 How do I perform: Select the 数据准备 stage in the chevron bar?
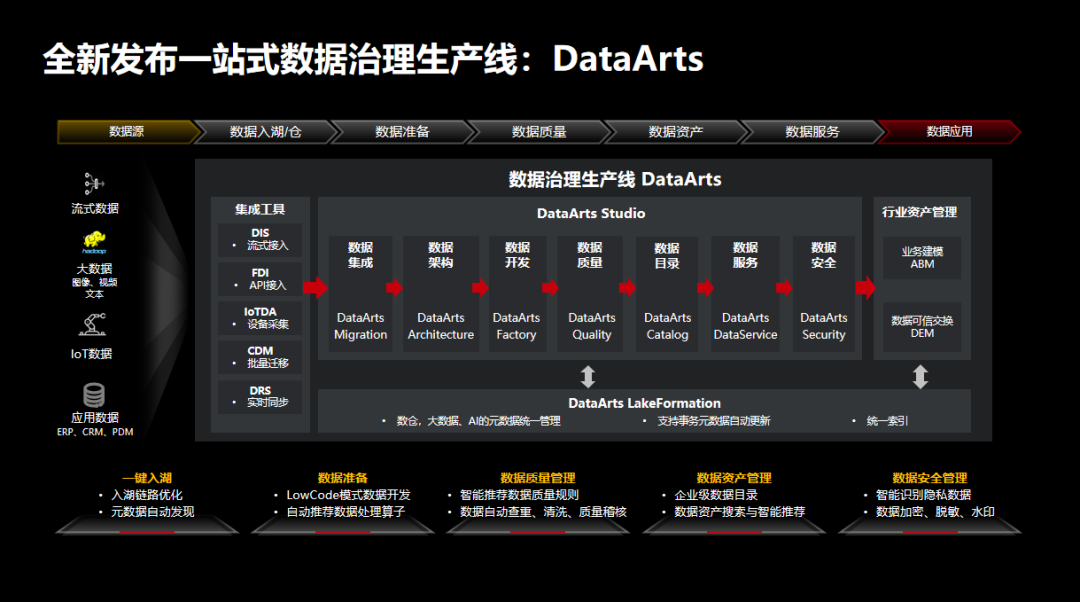tap(402, 132)
